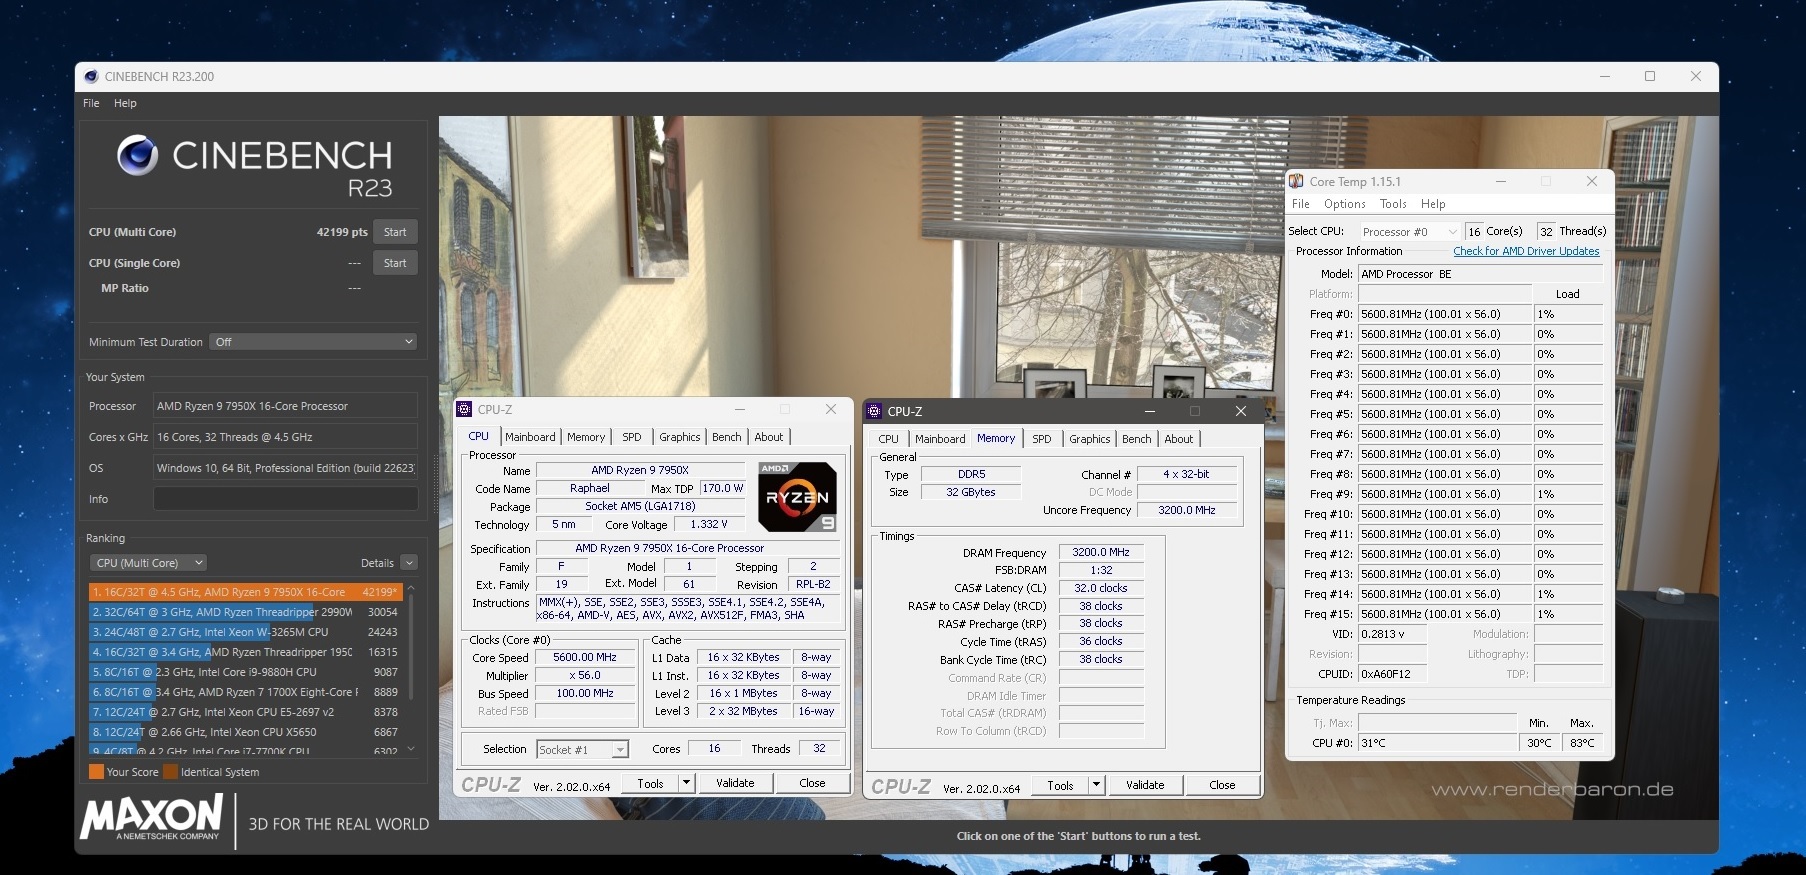Click the VID value 0.2813 v
This screenshot has width=1806, height=875.
tap(1392, 634)
